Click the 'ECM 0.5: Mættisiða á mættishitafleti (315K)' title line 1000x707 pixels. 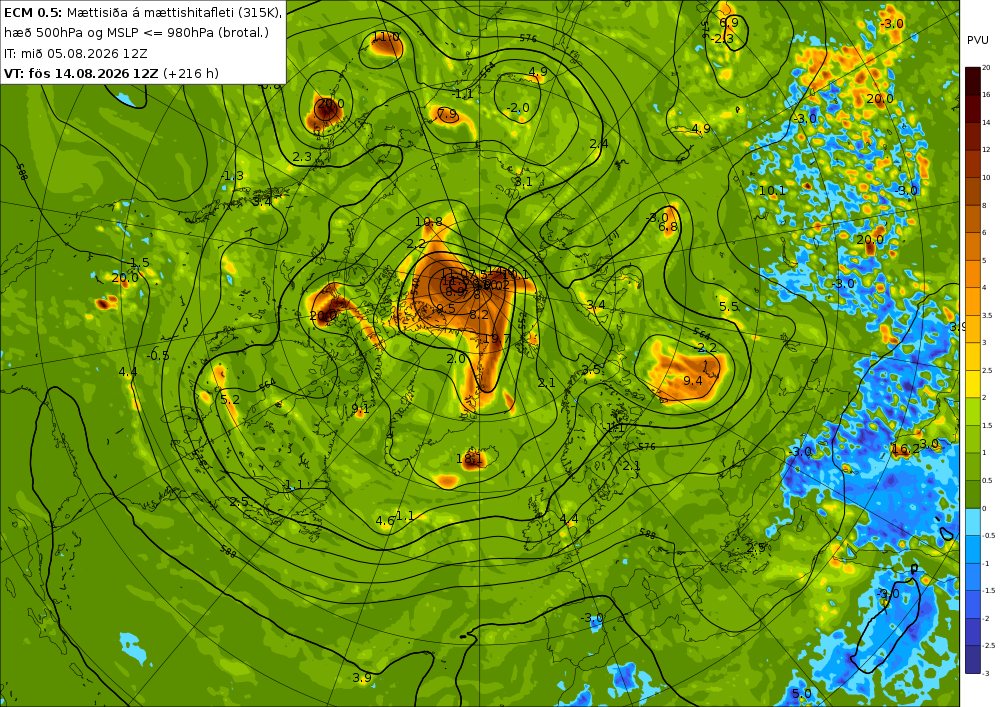coord(143,12)
